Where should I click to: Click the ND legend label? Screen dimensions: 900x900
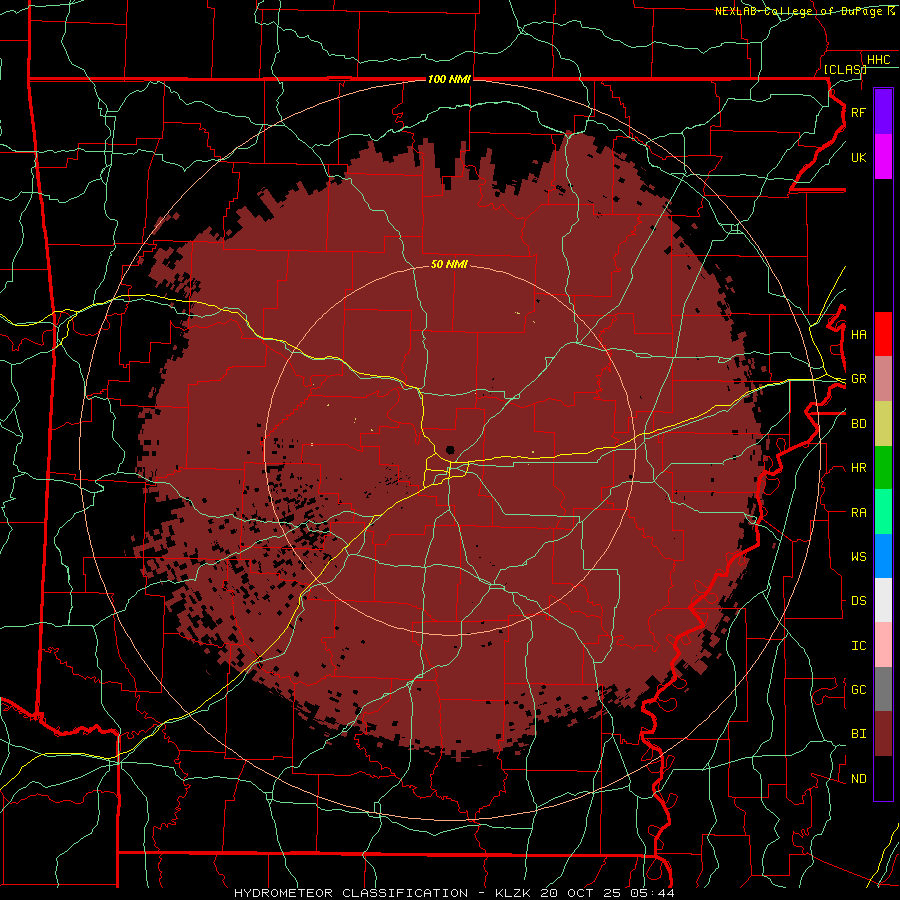tap(858, 778)
